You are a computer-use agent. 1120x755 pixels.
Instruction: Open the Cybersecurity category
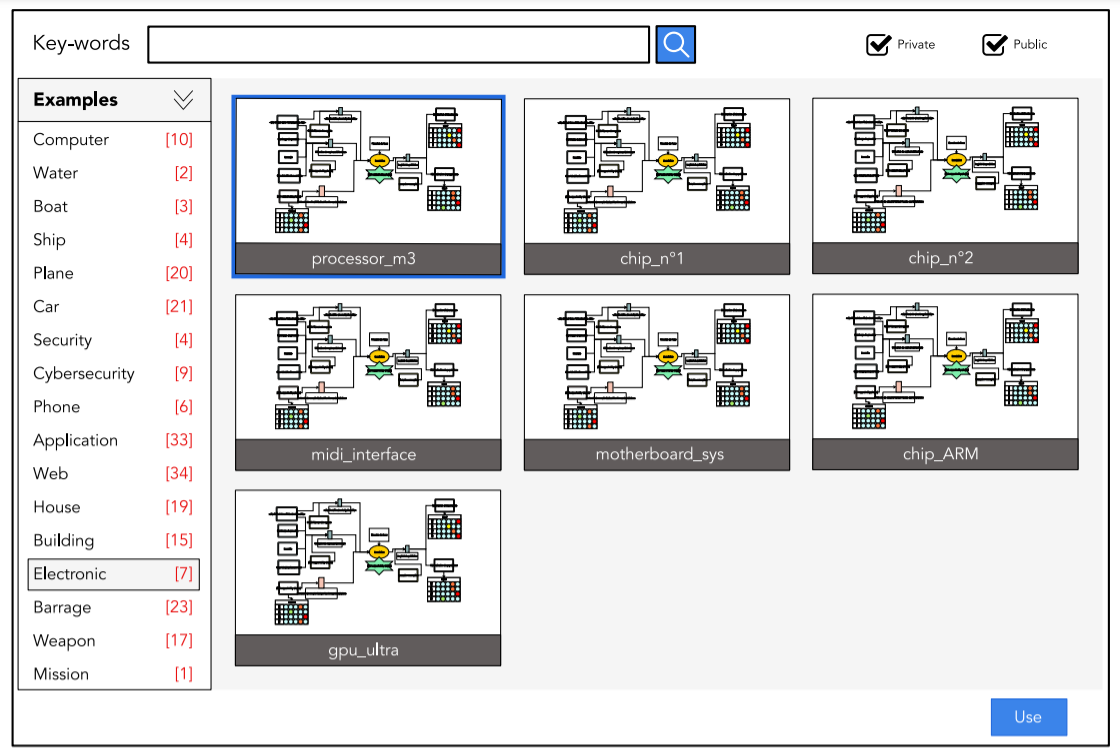(x=114, y=373)
